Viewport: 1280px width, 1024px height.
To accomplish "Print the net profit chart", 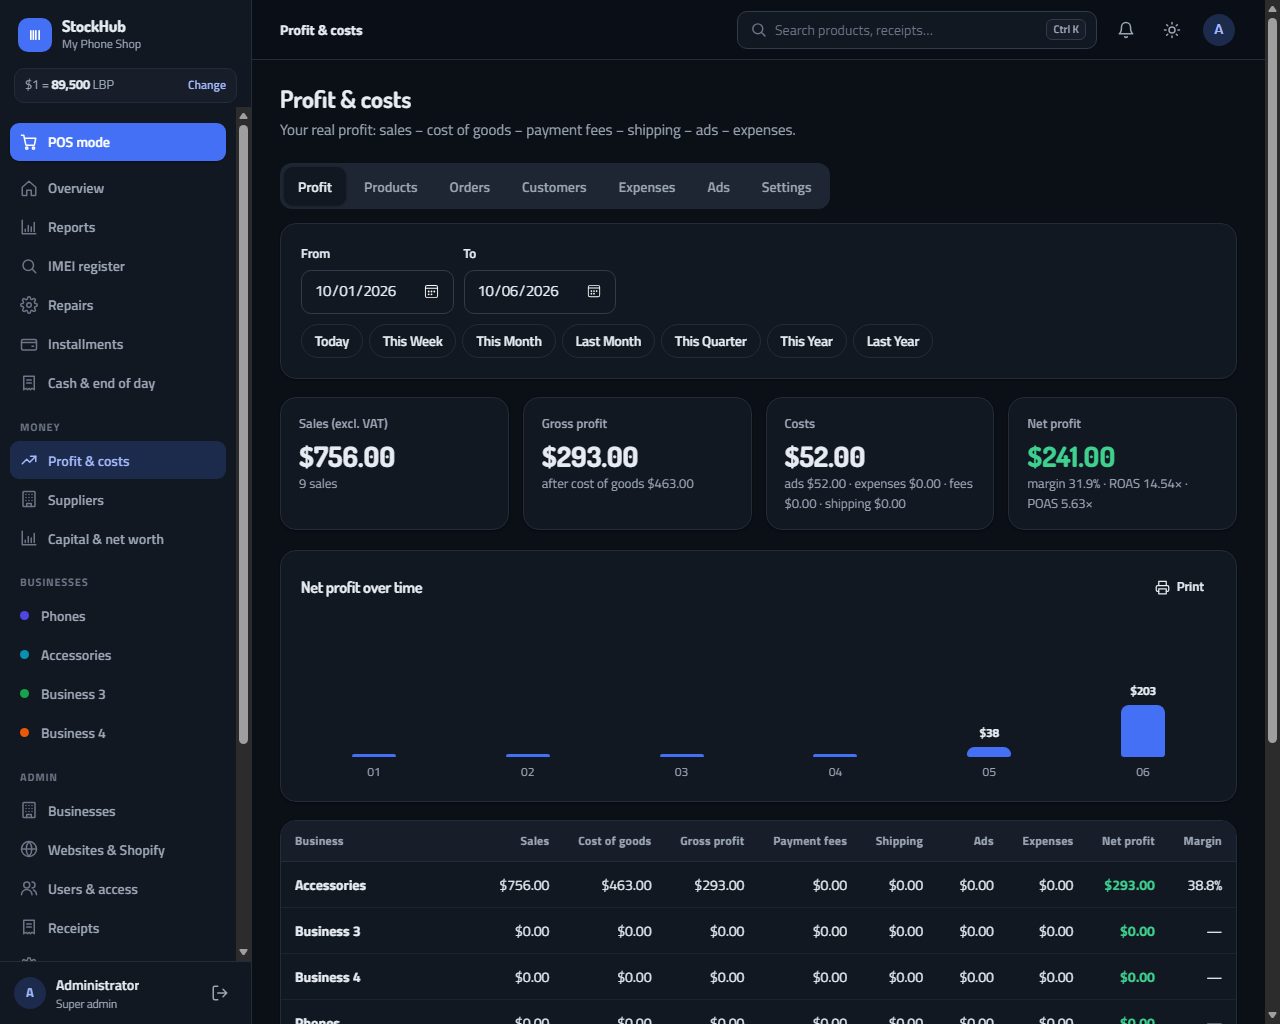I will click(x=1180, y=587).
